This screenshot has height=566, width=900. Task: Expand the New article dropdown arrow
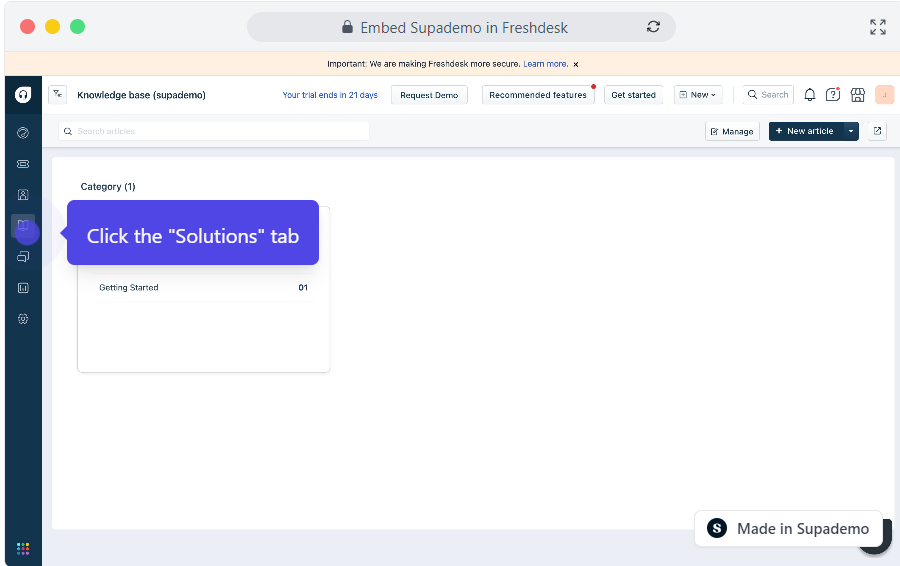tap(851, 131)
